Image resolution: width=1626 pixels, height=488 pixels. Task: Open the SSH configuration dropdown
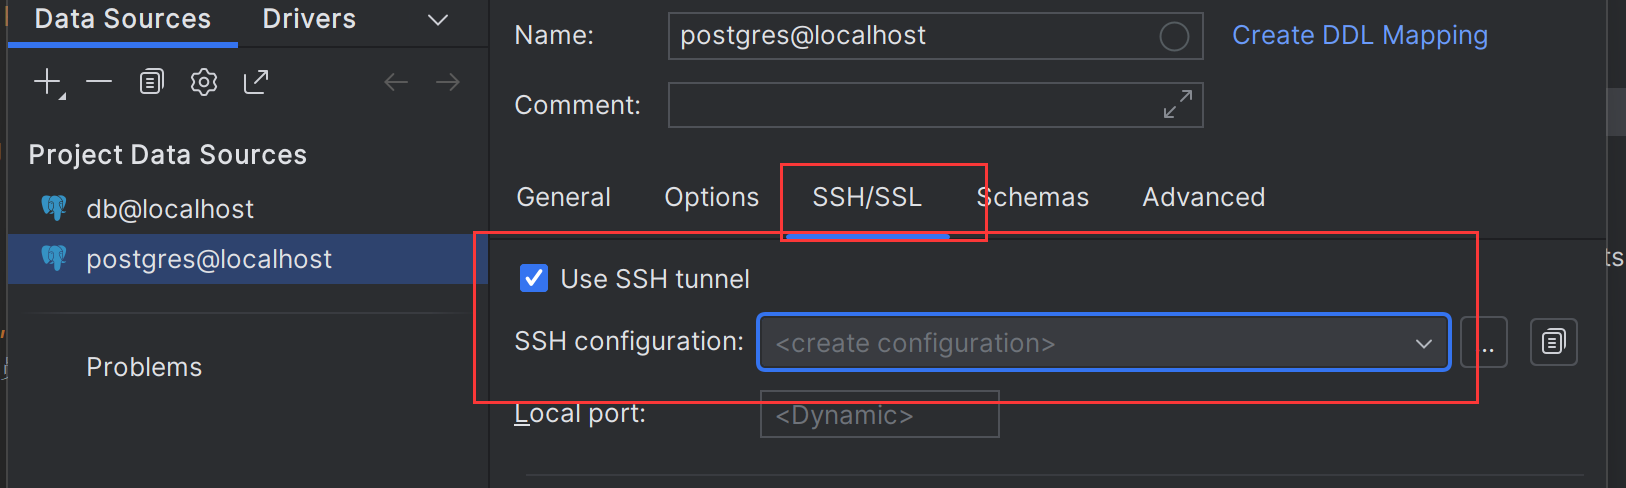coord(1103,343)
